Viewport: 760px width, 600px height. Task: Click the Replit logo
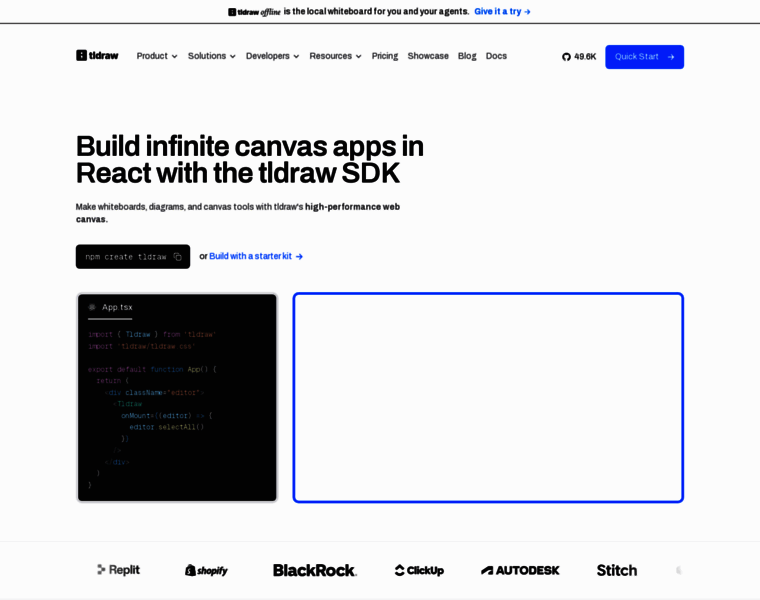118,570
